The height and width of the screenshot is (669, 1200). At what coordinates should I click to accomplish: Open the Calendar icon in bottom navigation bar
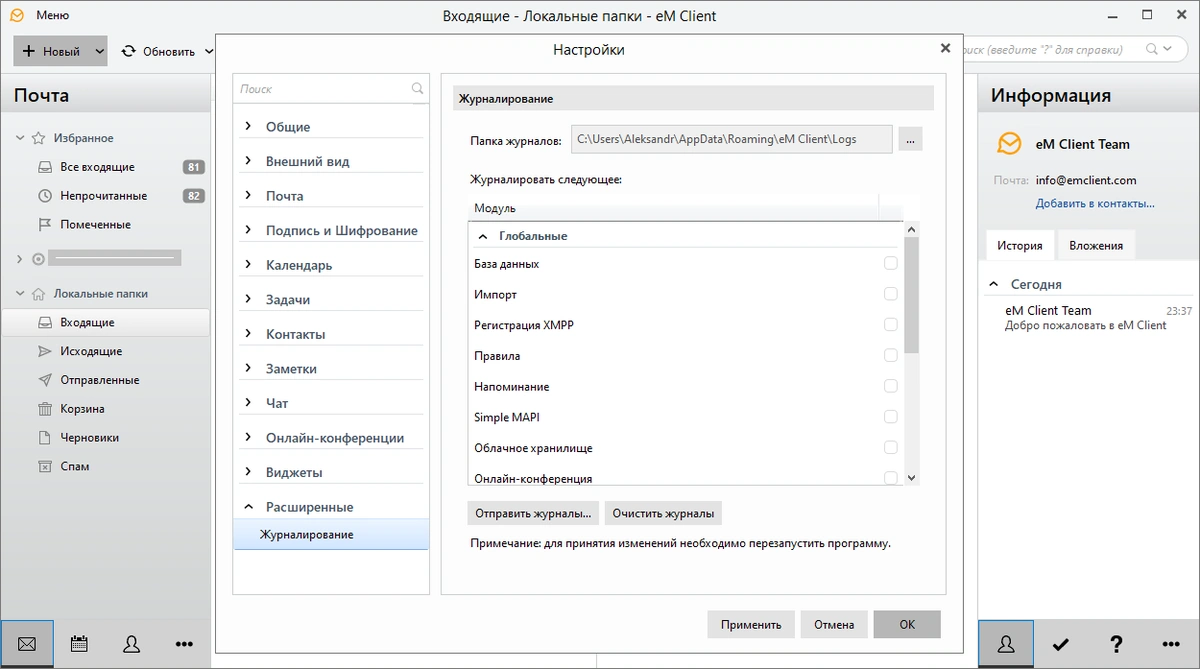click(x=79, y=644)
